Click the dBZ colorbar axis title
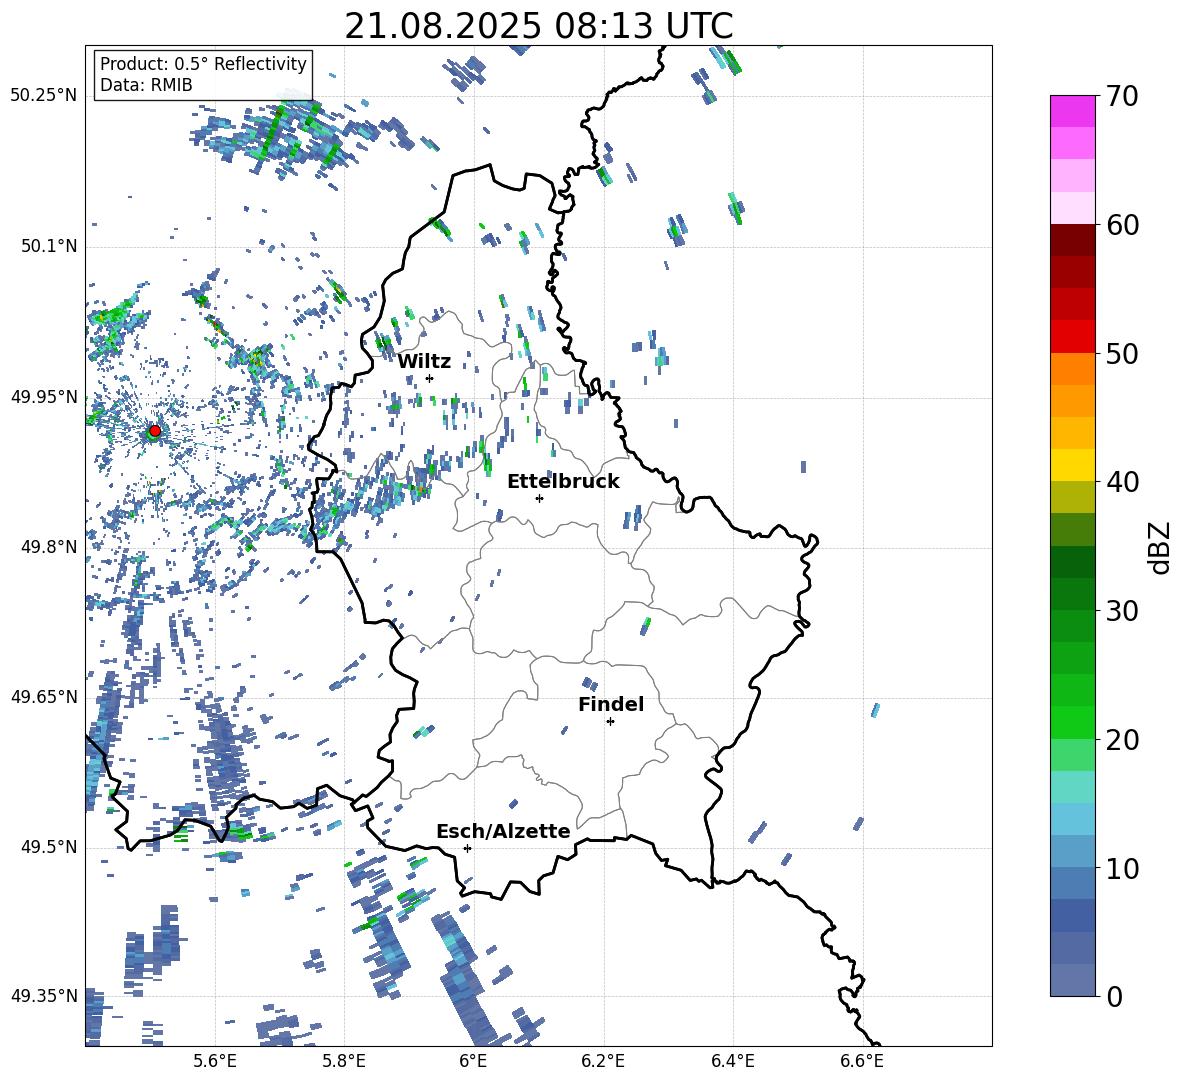 point(1161,547)
